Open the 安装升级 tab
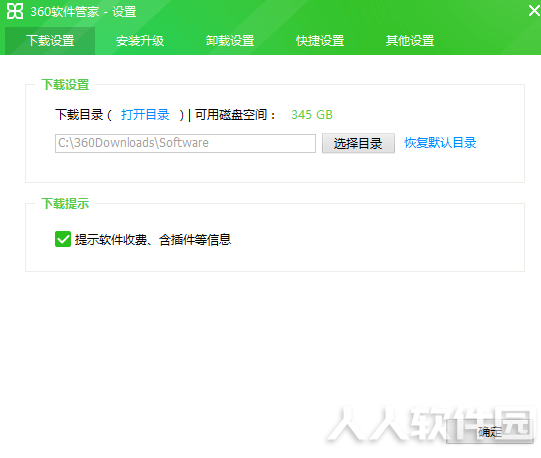This screenshot has width=541, height=458. [x=140, y=41]
